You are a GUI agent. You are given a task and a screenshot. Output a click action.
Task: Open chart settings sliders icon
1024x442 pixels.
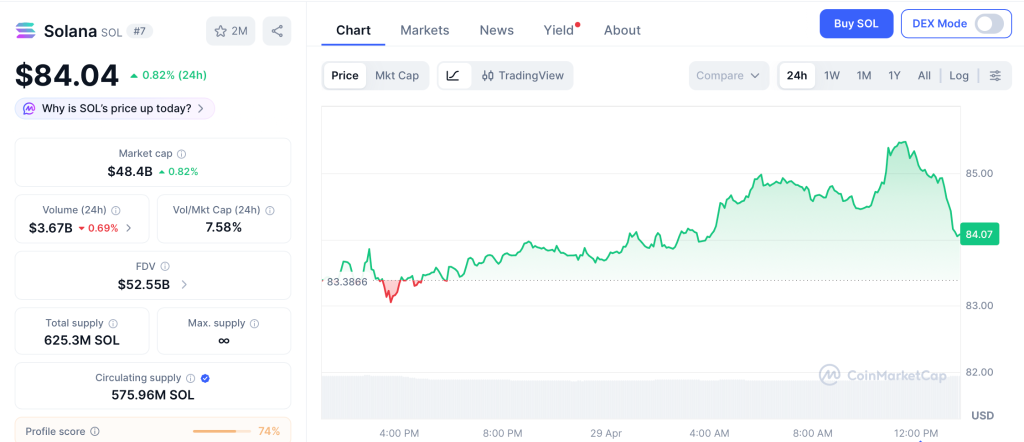[994, 76]
